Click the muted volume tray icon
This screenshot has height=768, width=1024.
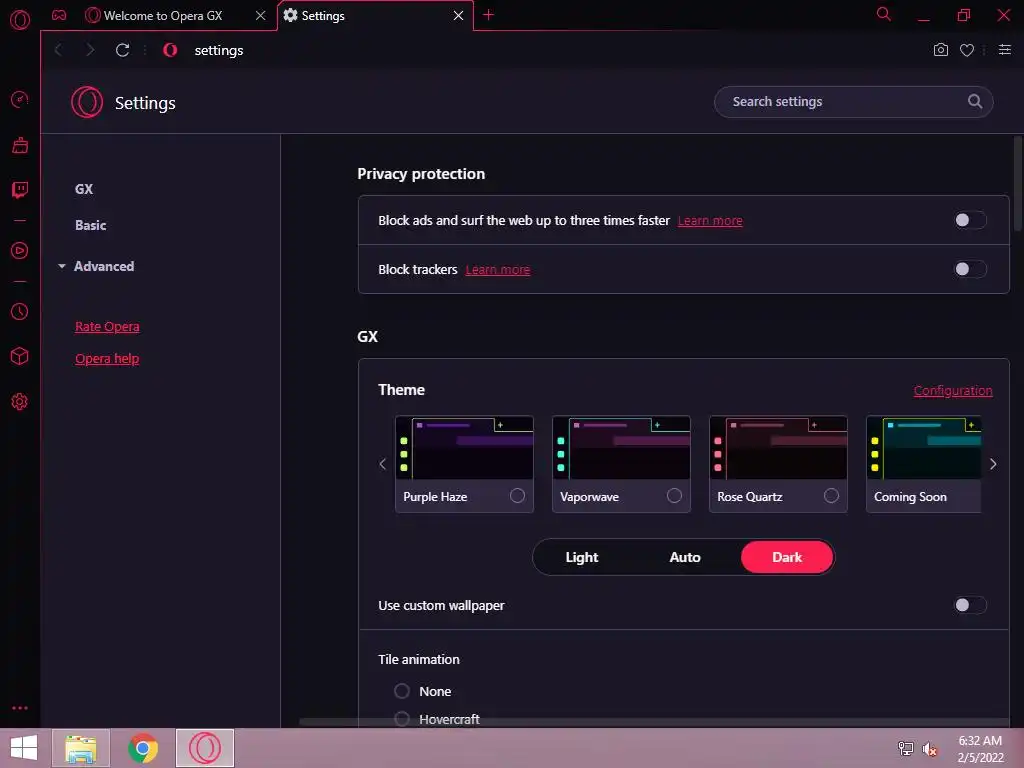pyautogui.click(x=930, y=749)
